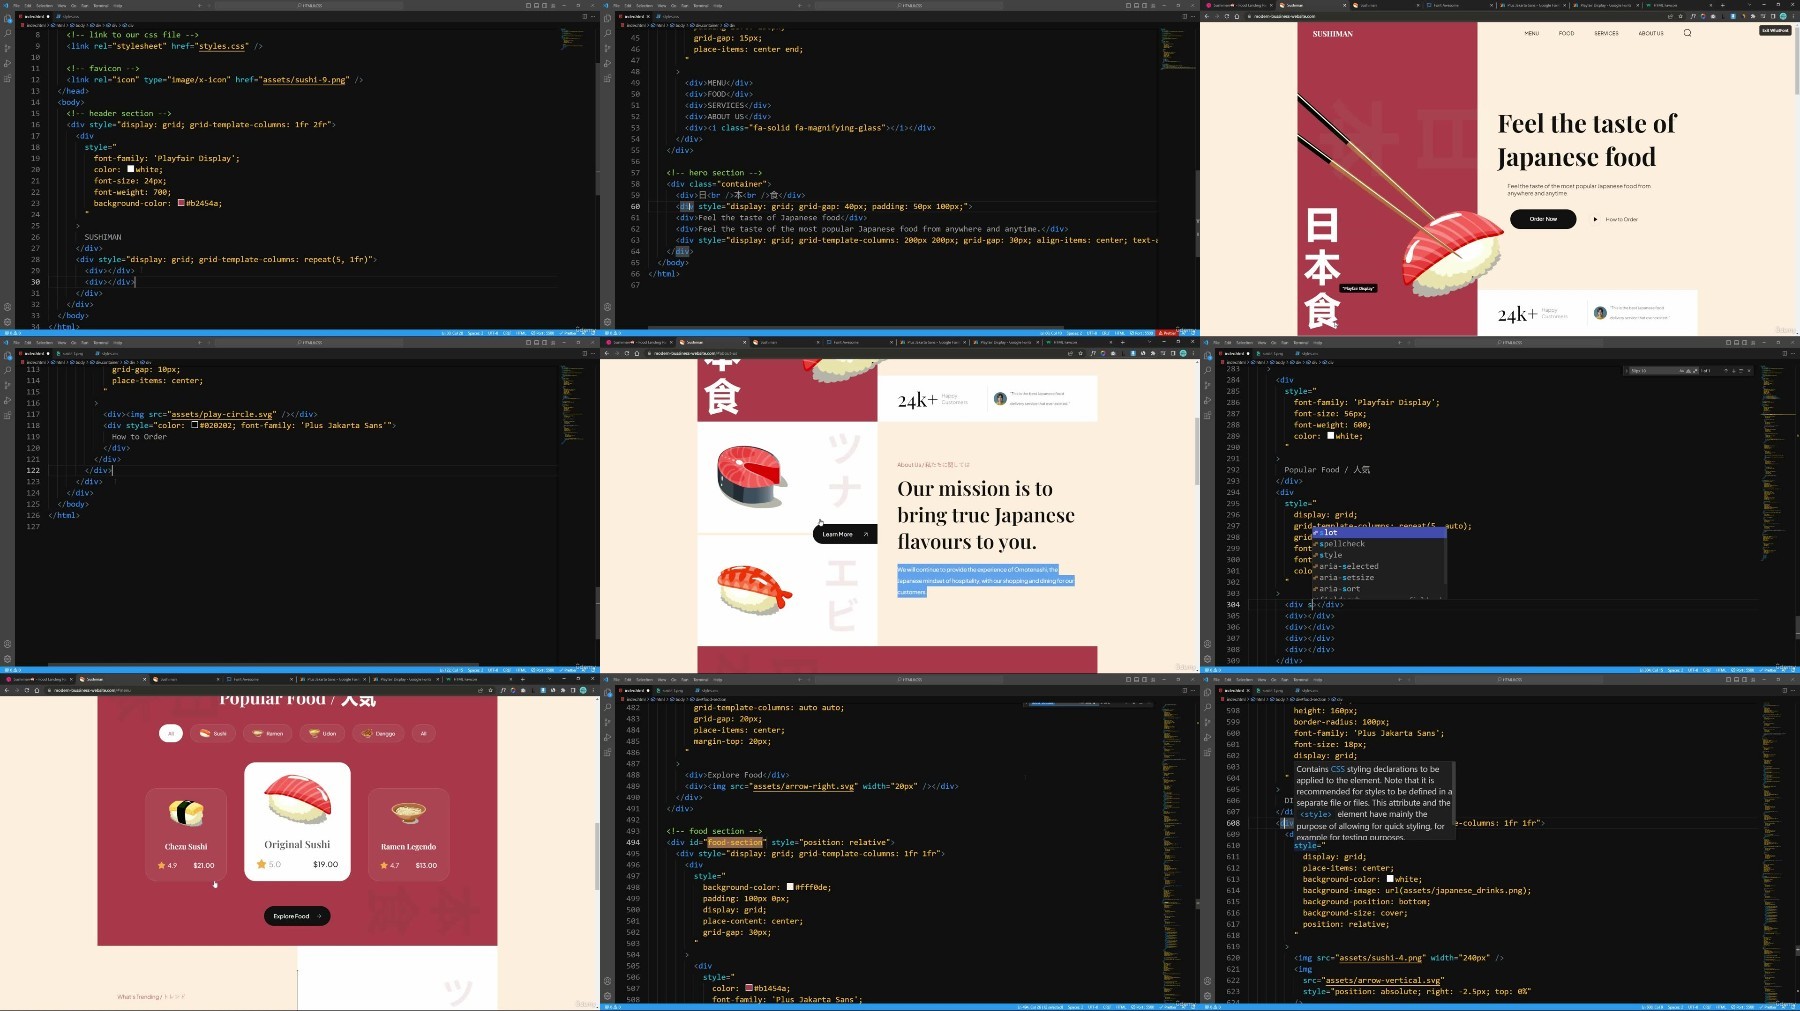Select Ramen category filter pill

tap(268, 733)
